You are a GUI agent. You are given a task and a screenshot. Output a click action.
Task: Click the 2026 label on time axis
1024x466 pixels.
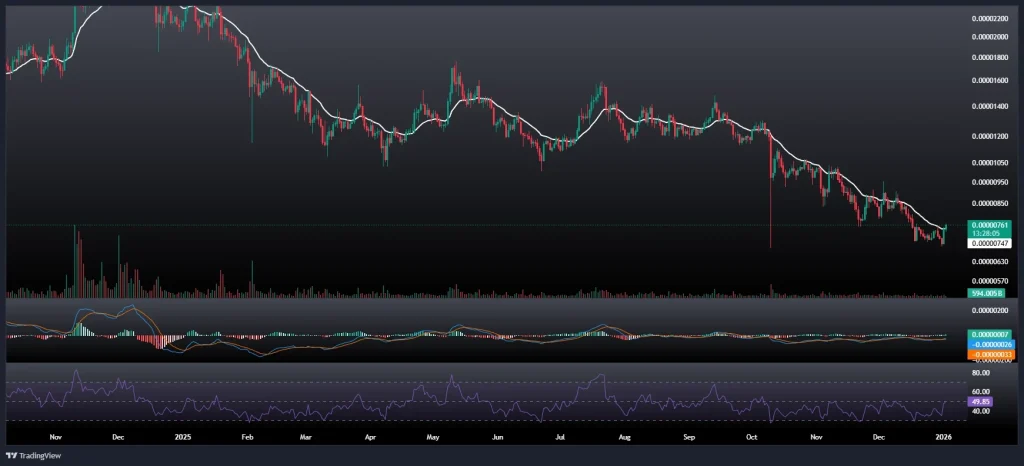[x=945, y=437]
